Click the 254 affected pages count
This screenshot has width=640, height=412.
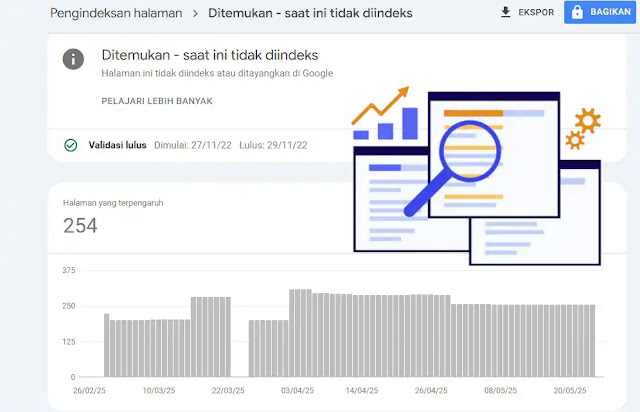[80, 226]
